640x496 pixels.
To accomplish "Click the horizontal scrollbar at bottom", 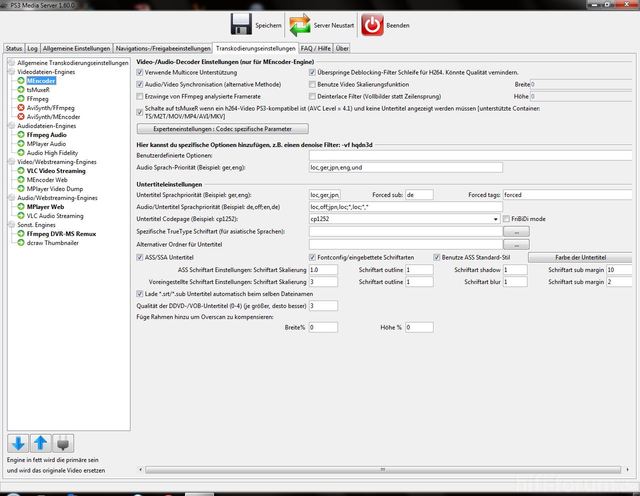I will pyautogui.click(x=382, y=469).
